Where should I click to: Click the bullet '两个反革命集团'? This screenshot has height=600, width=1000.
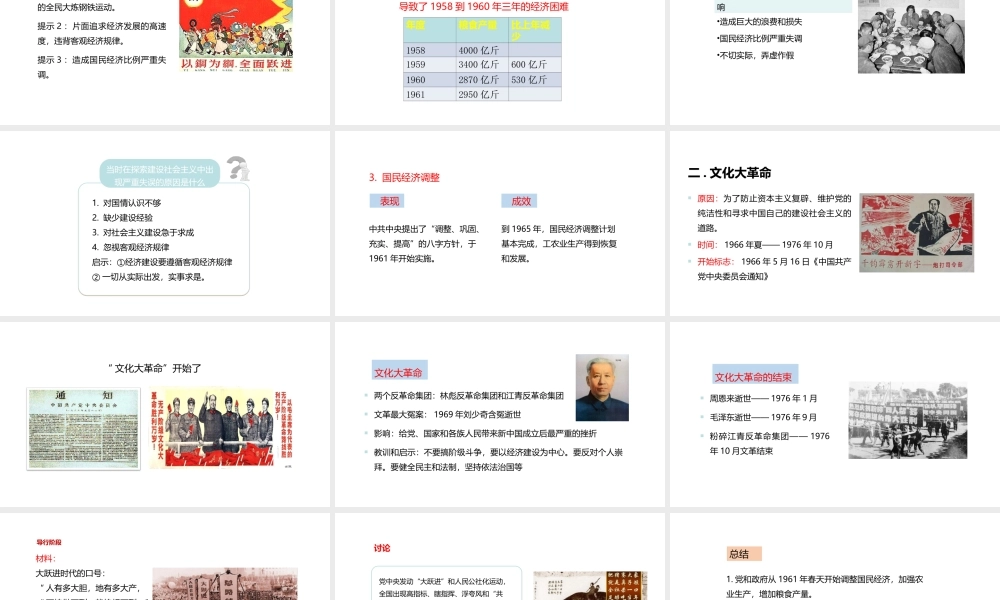pos(469,396)
